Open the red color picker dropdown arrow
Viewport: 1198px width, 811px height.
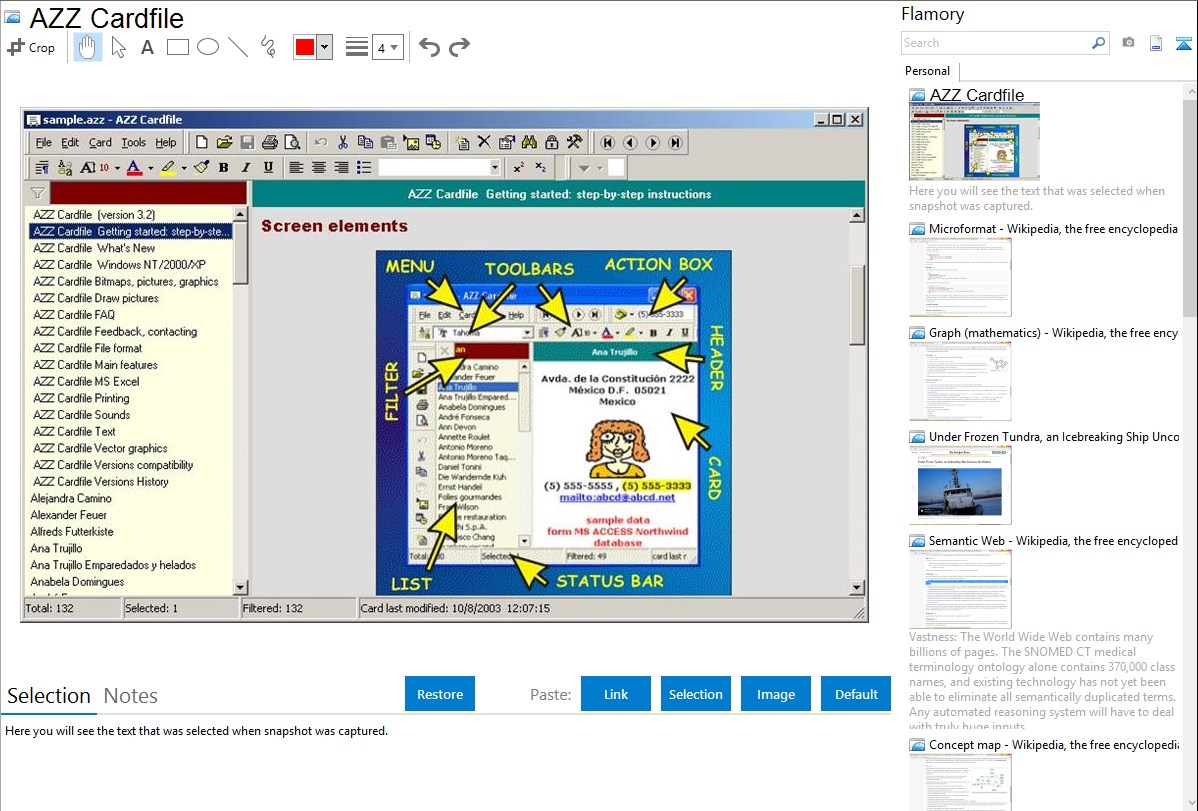pyautogui.click(x=324, y=47)
